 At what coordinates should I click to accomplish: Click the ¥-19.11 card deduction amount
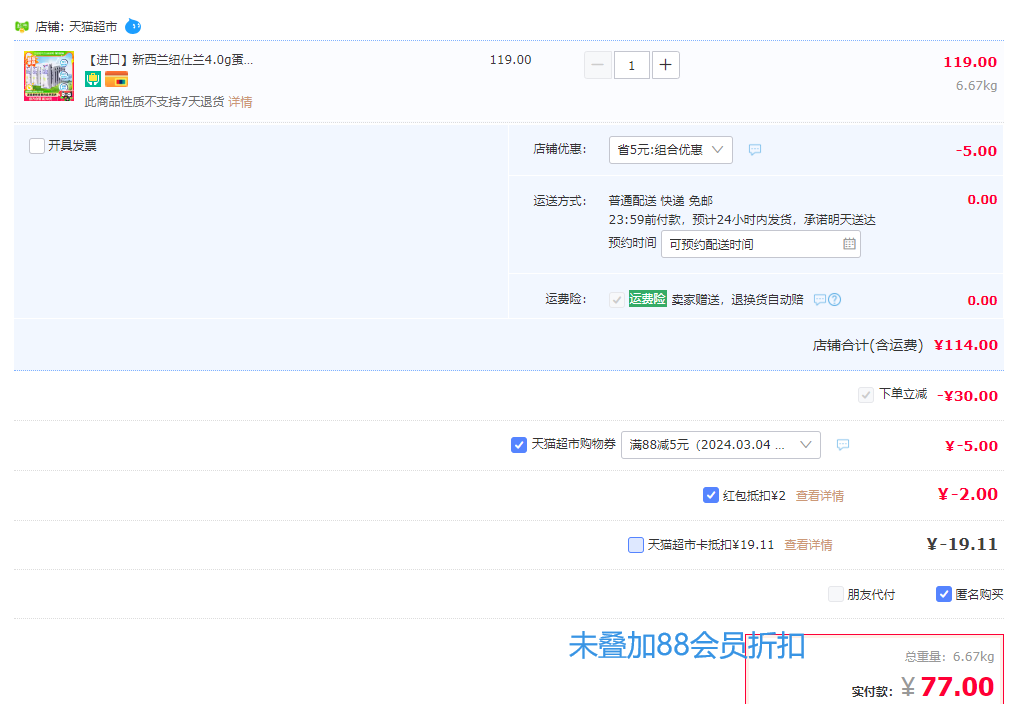coord(962,544)
